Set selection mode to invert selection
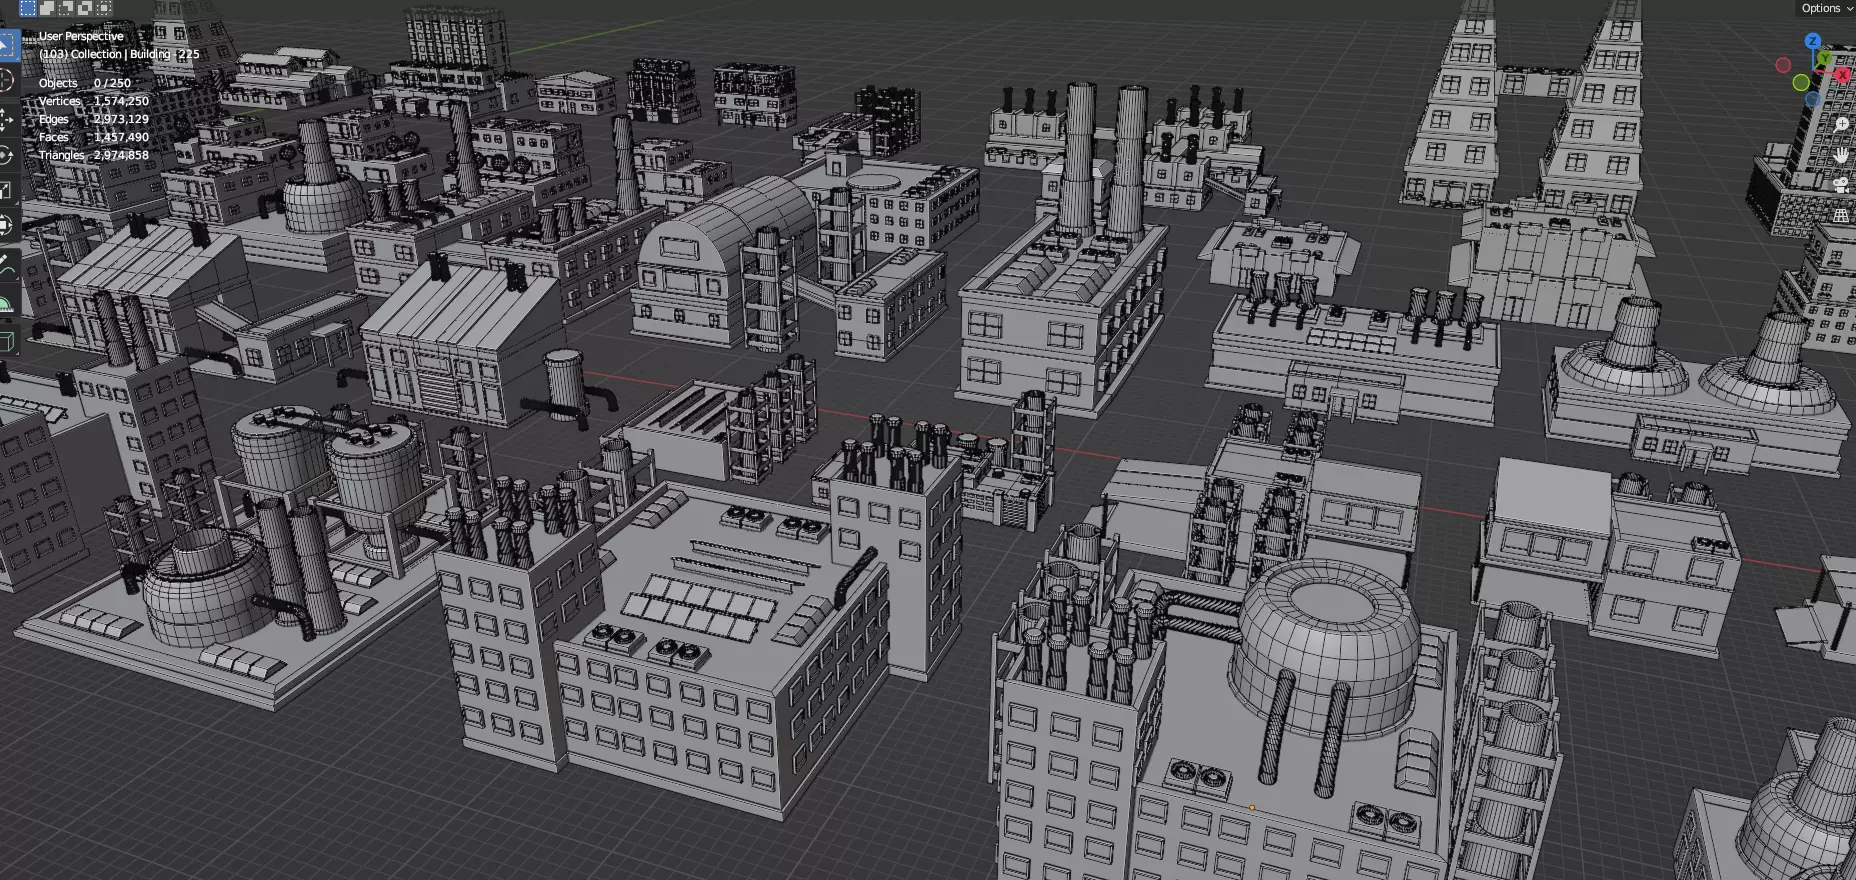Image resolution: width=1856 pixels, height=880 pixels. point(85,7)
